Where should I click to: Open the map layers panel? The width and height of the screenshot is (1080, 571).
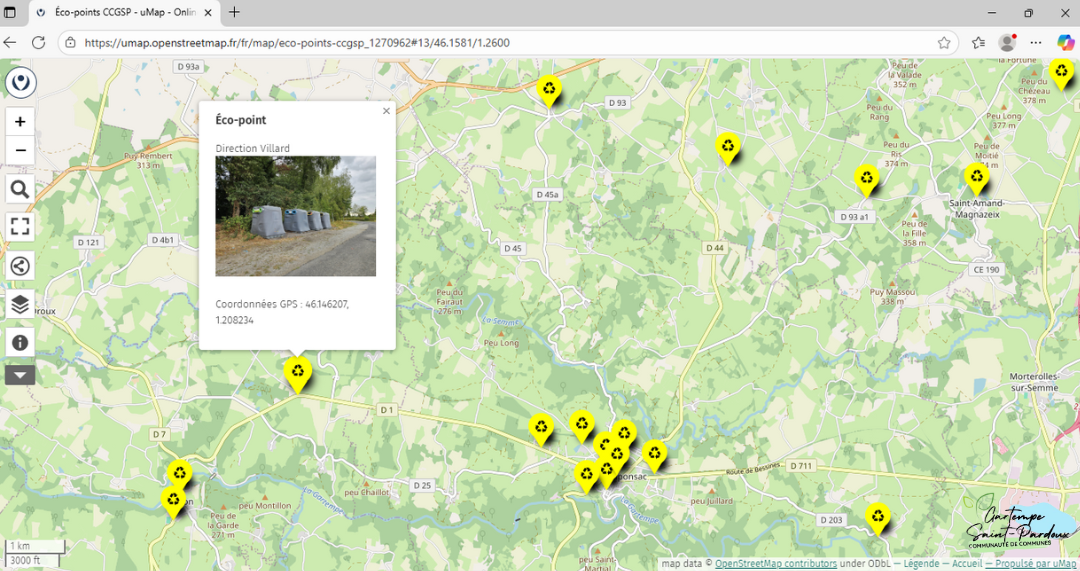click(21, 304)
